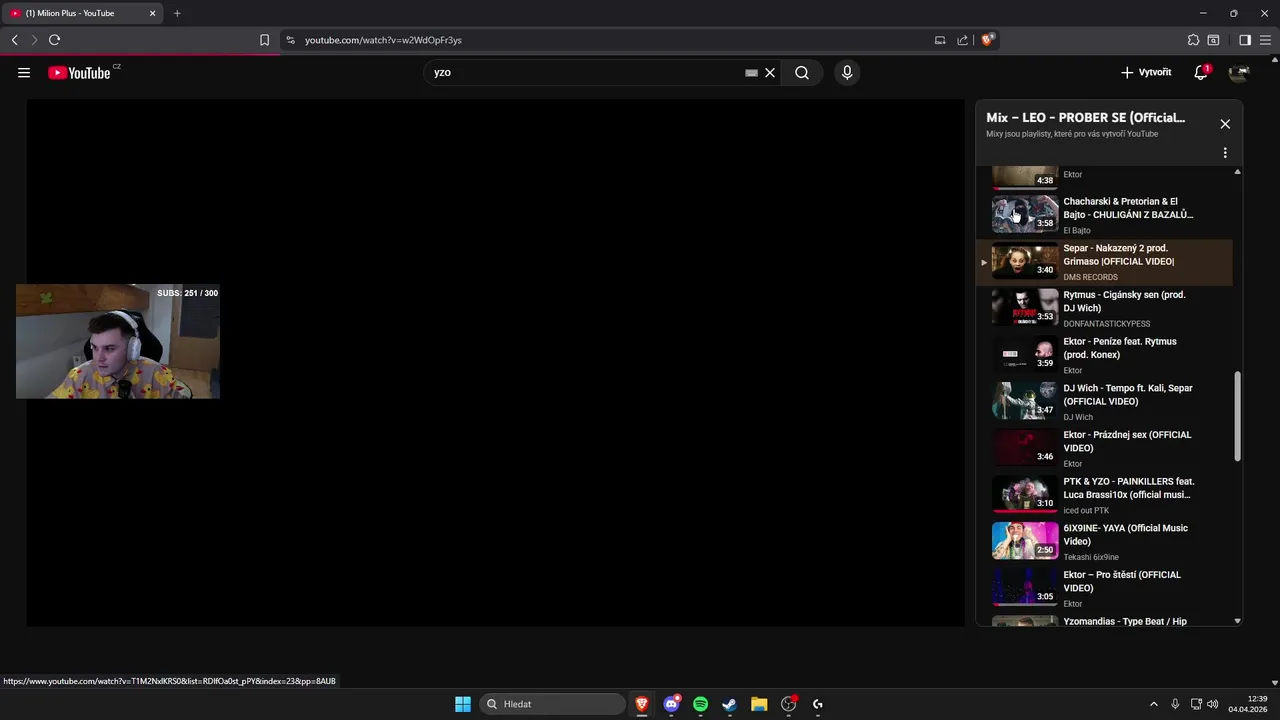
Task: Start voice search with microphone
Action: coord(847,73)
